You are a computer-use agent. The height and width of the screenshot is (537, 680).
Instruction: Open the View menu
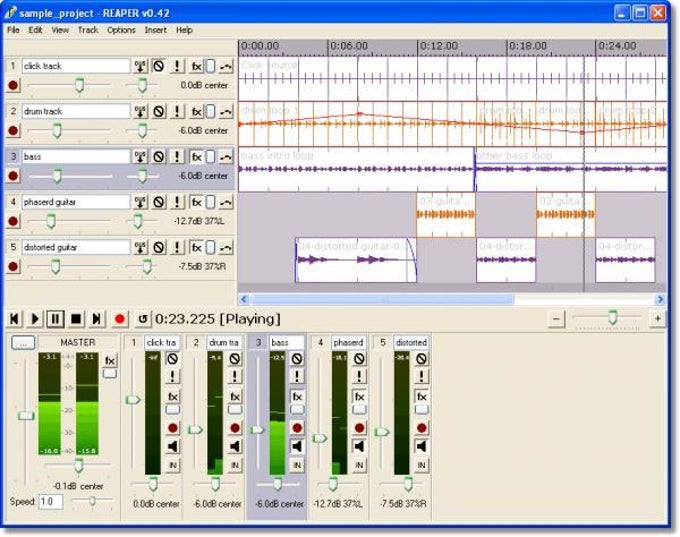(60, 30)
